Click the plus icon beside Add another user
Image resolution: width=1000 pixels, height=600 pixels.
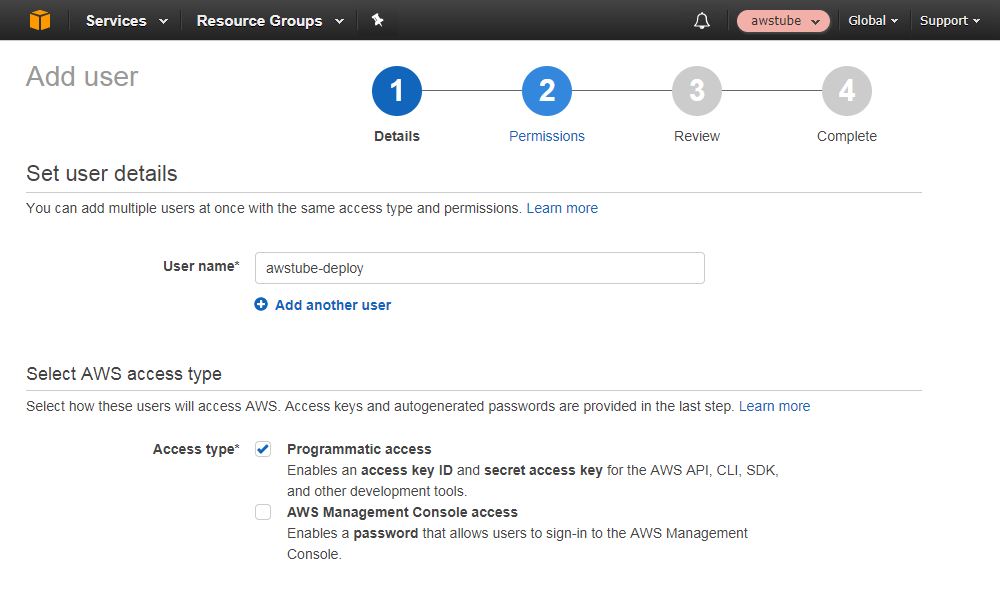(260, 304)
